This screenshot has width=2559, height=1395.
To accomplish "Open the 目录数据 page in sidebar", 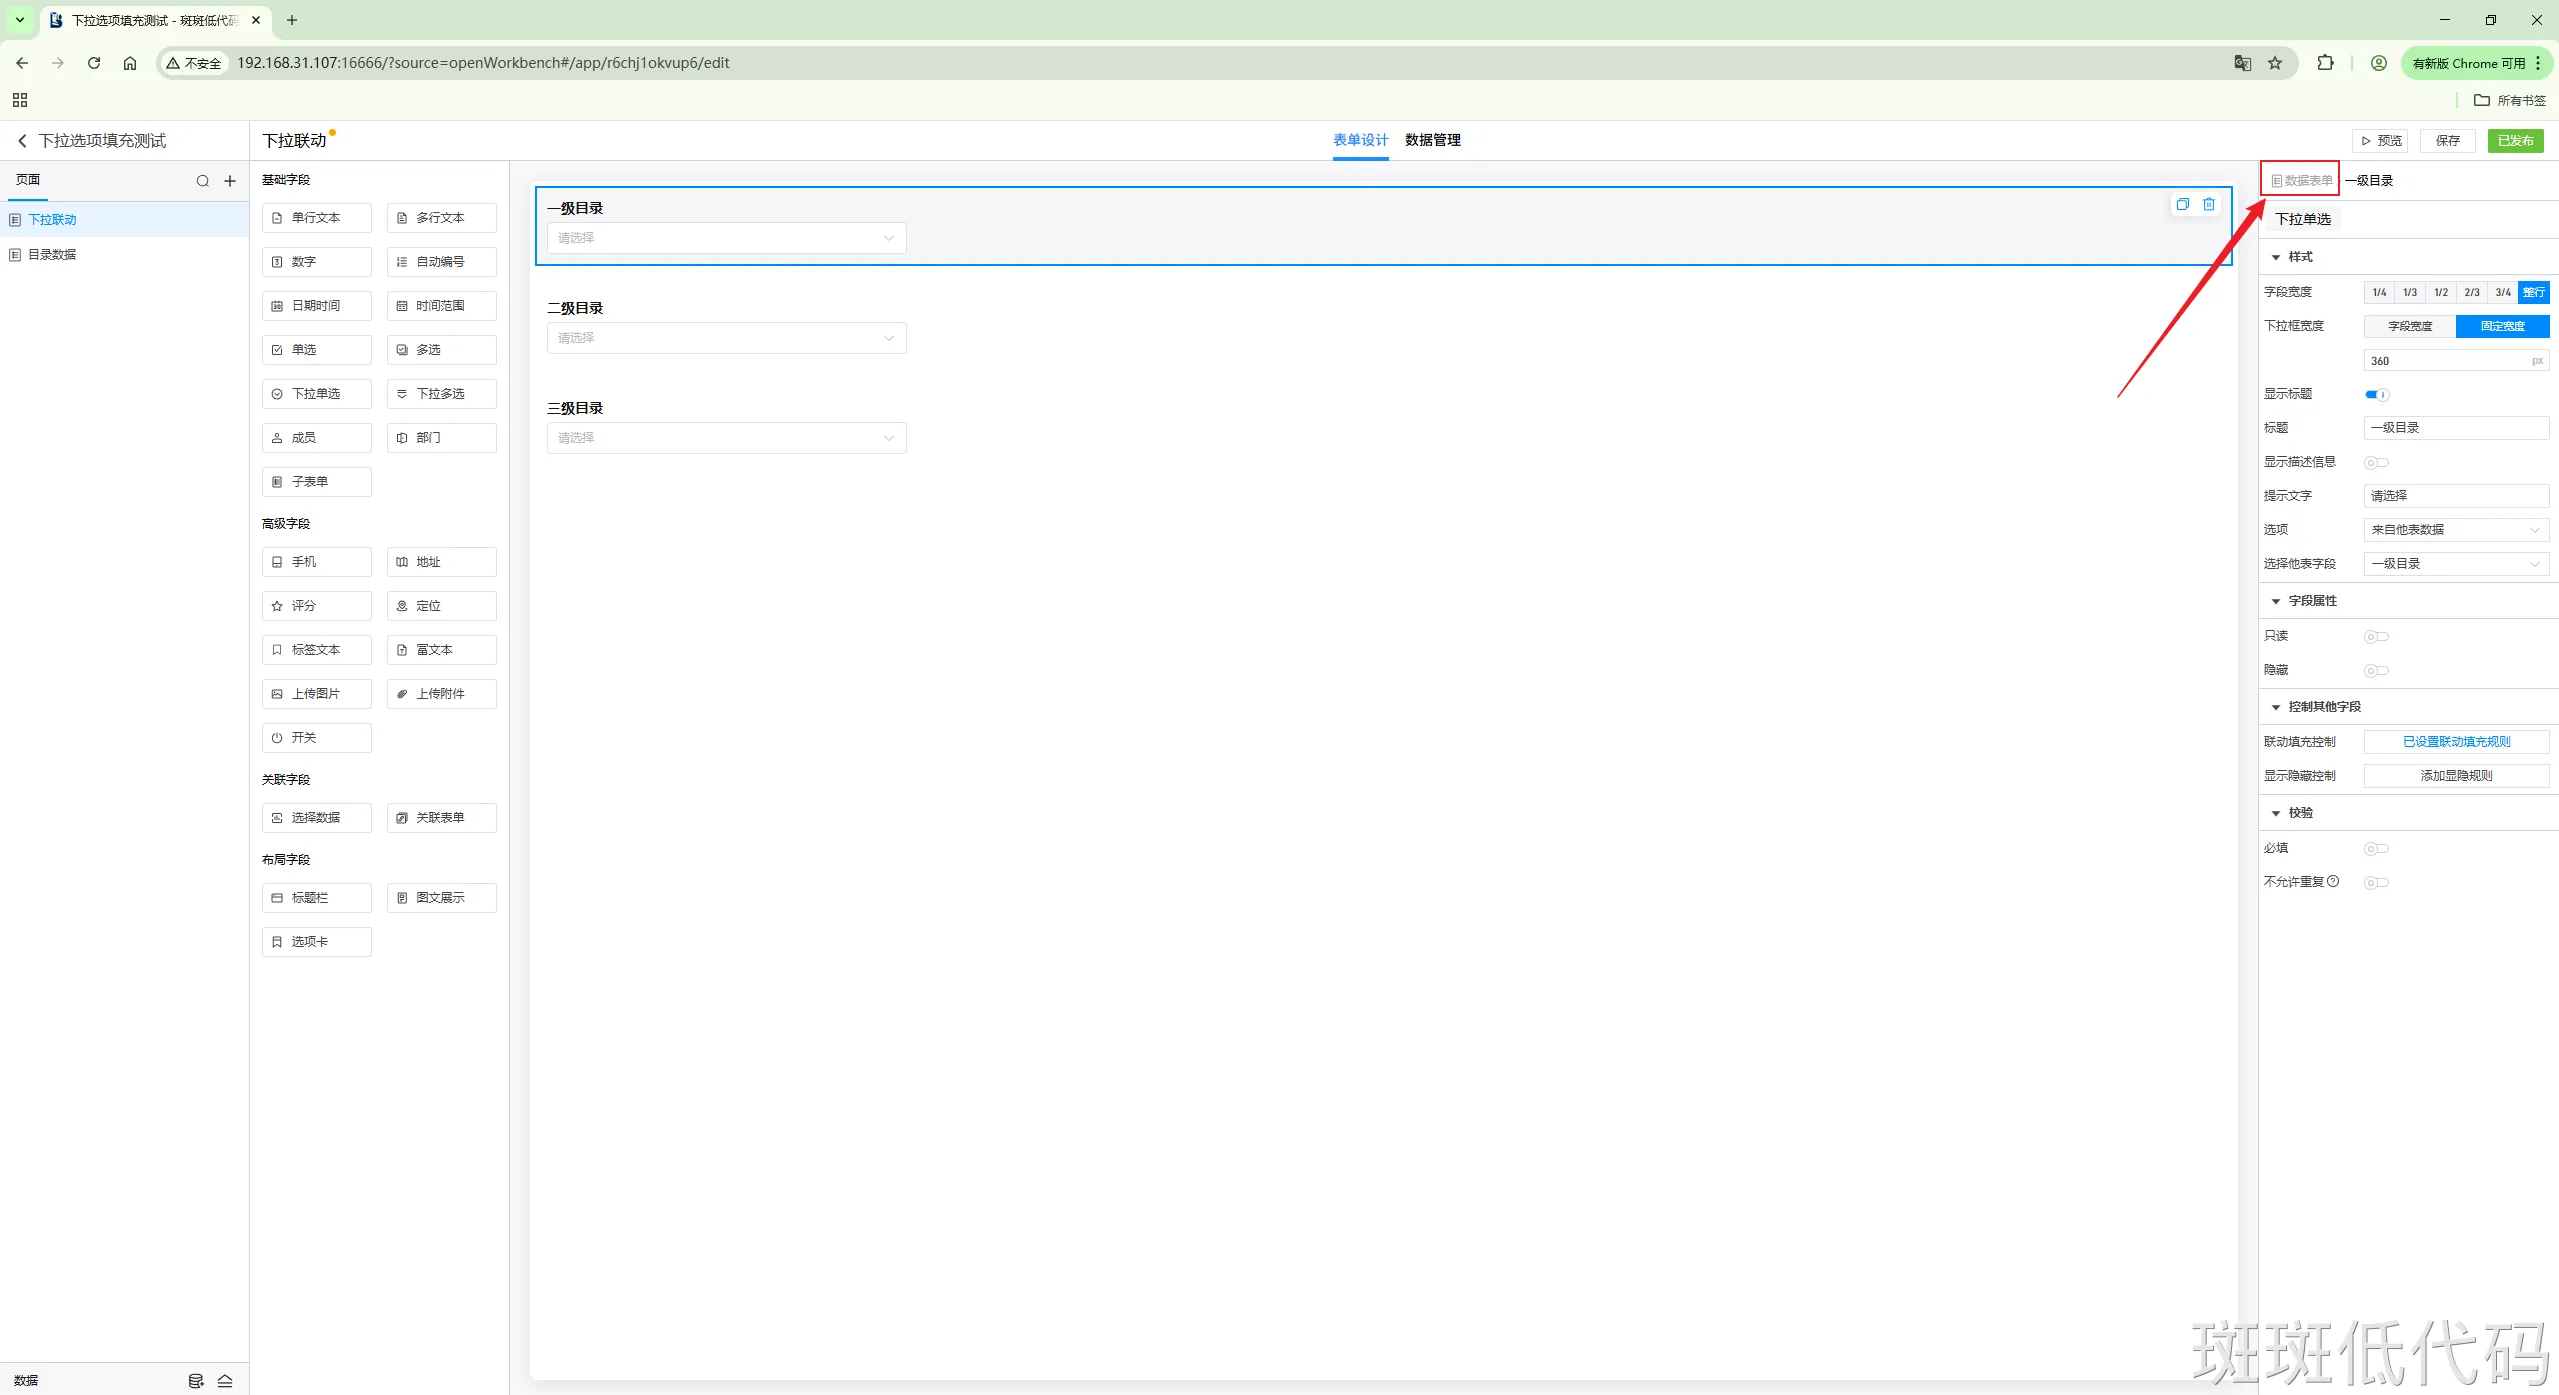I will [52, 255].
